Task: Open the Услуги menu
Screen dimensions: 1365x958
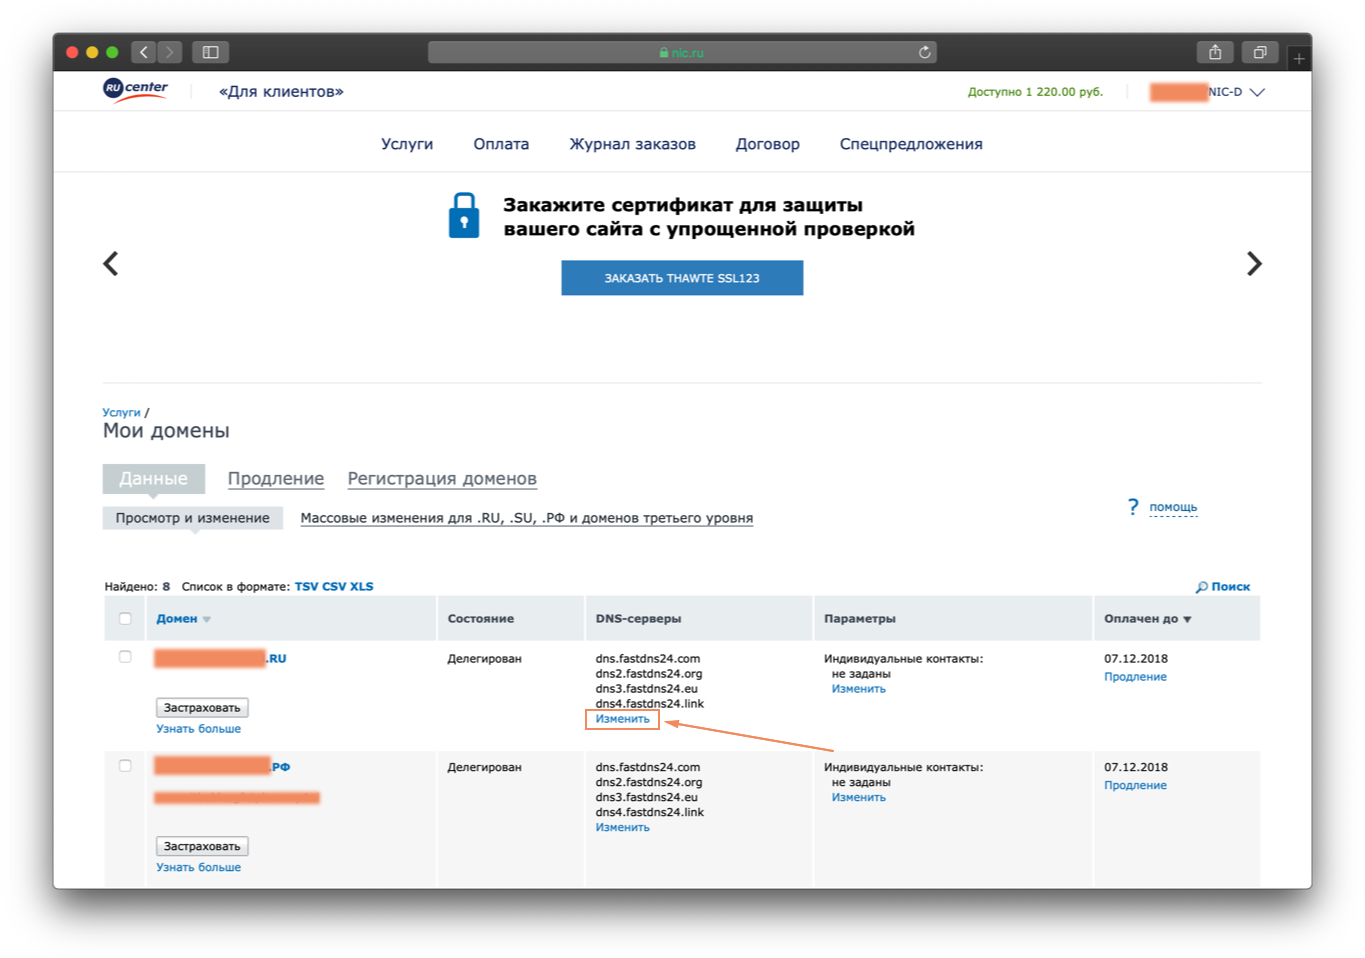Action: pyautogui.click(x=407, y=144)
